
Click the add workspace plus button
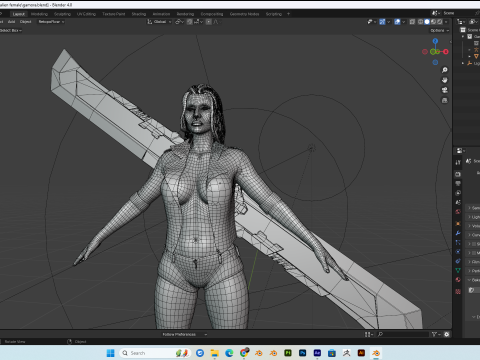(288, 14)
